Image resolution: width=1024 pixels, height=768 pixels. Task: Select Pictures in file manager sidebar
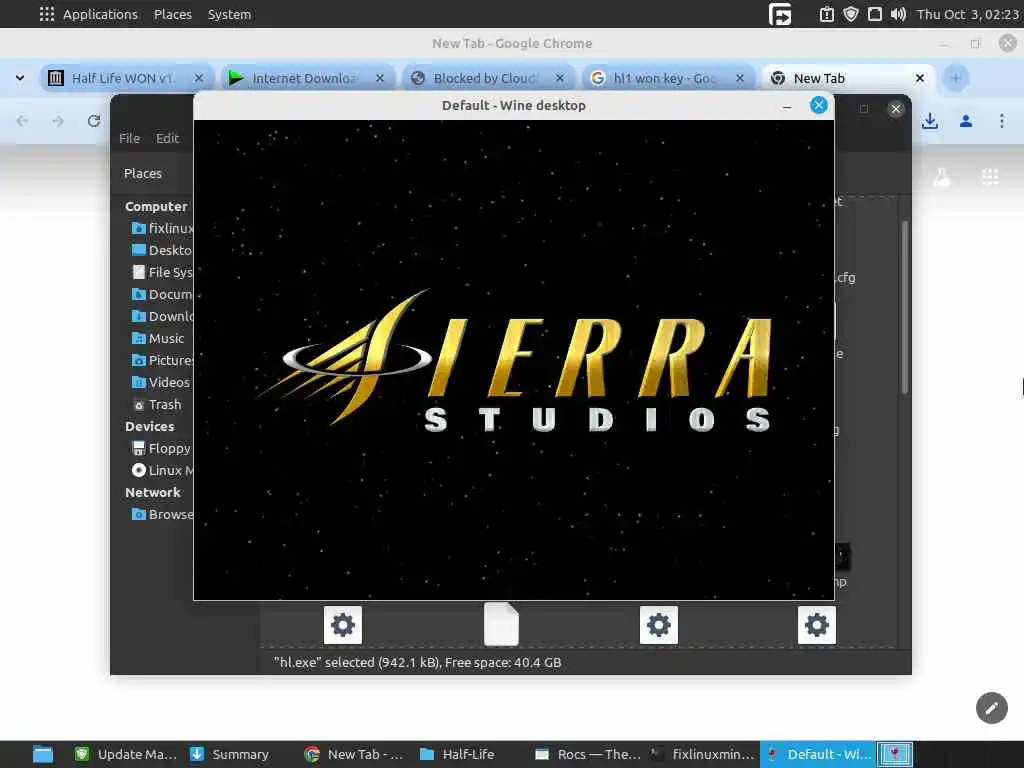pyautogui.click(x=162, y=360)
